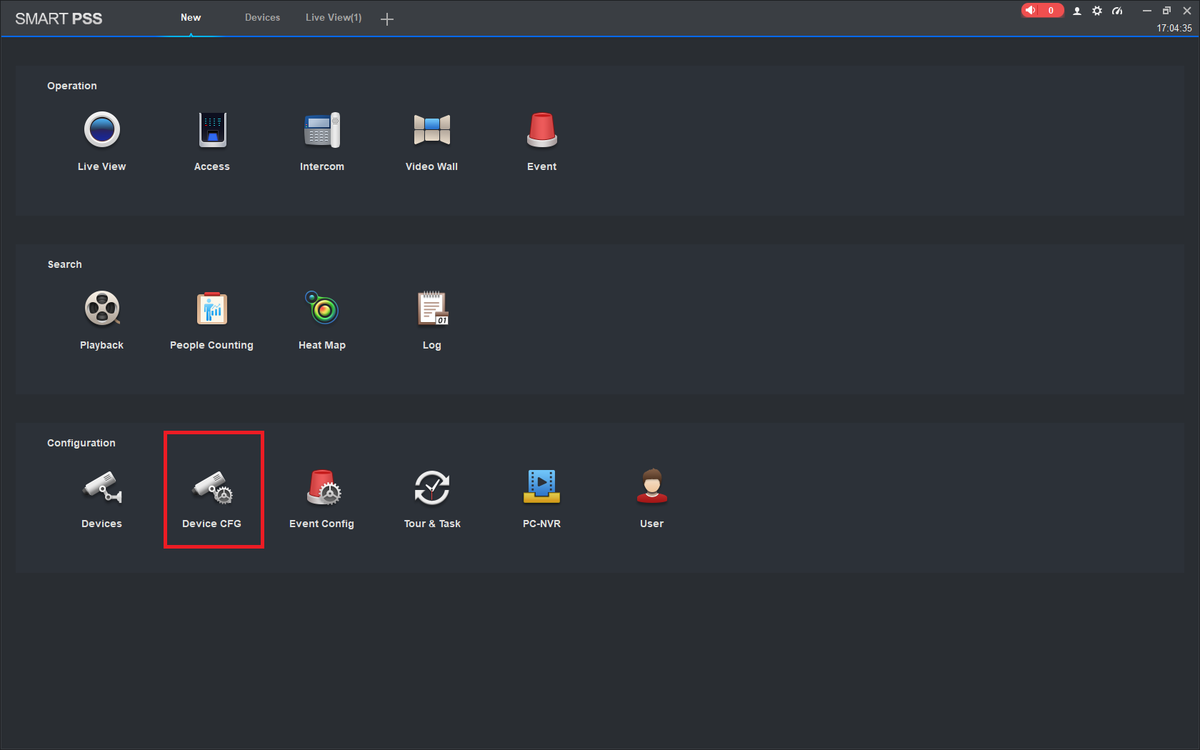This screenshot has height=750, width=1200.
Task: Open the Live View module
Action: 102,131
